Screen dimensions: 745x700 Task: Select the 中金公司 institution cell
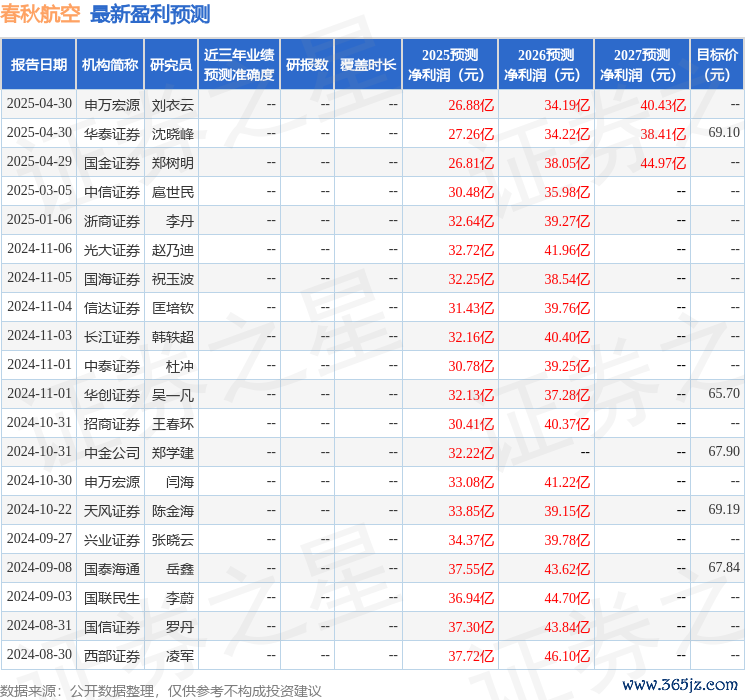point(112,453)
